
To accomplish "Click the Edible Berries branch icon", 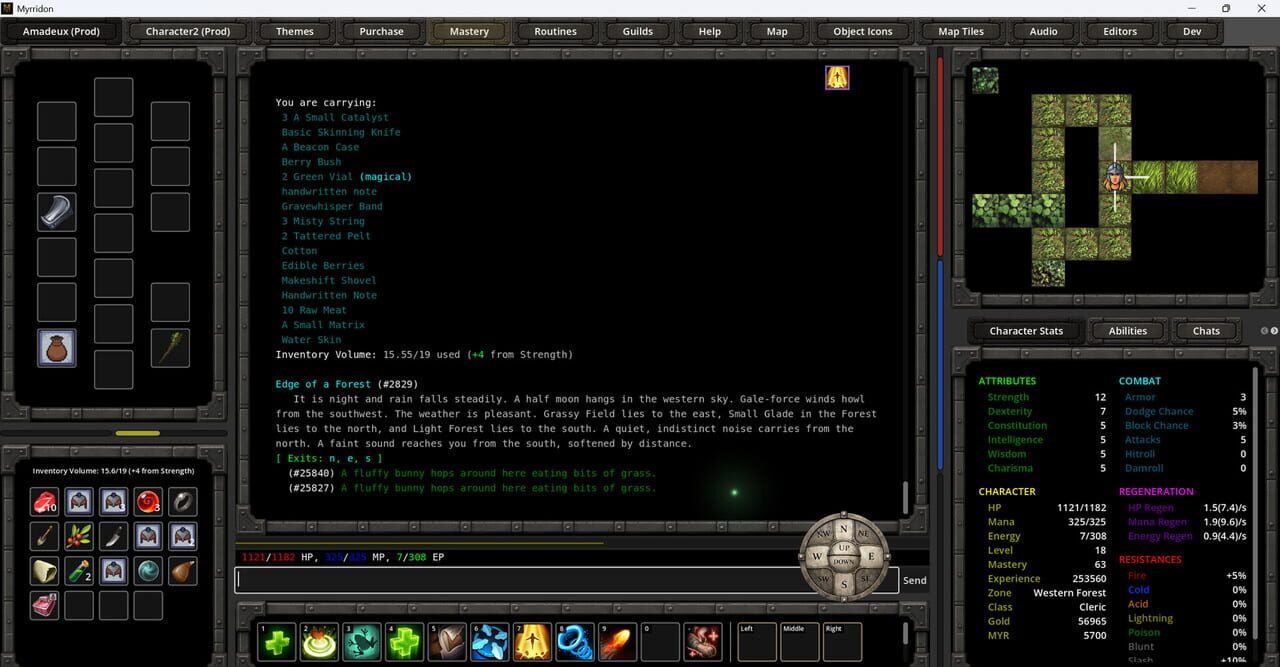I will [x=80, y=537].
